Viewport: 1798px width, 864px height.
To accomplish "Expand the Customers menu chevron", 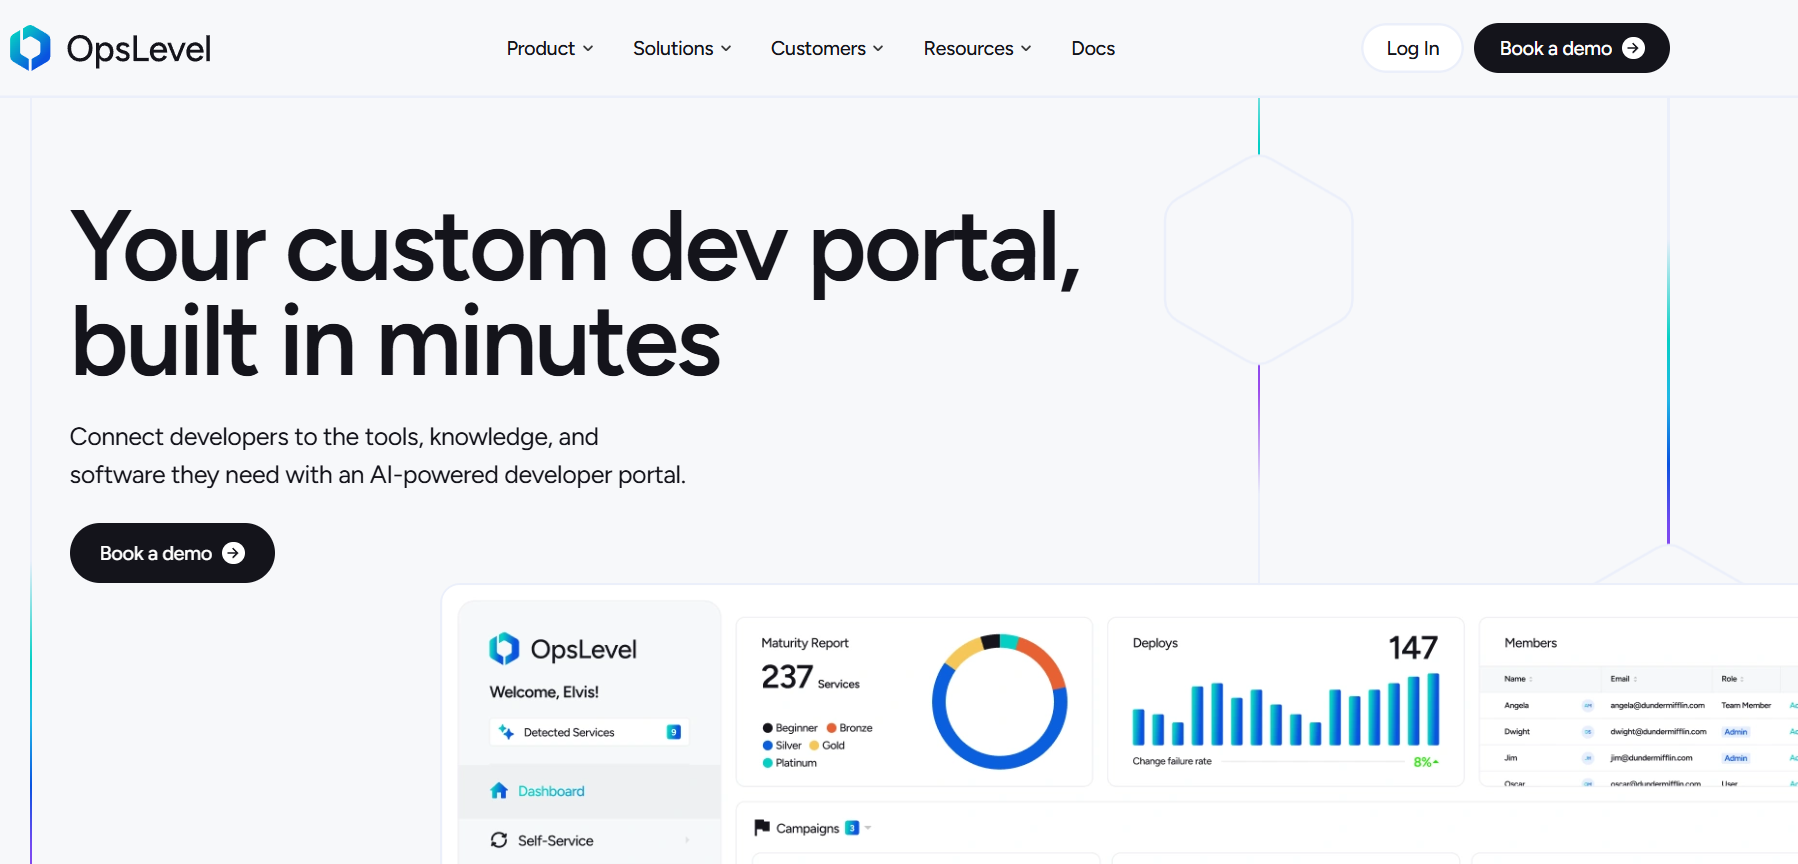I will (878, 48).
